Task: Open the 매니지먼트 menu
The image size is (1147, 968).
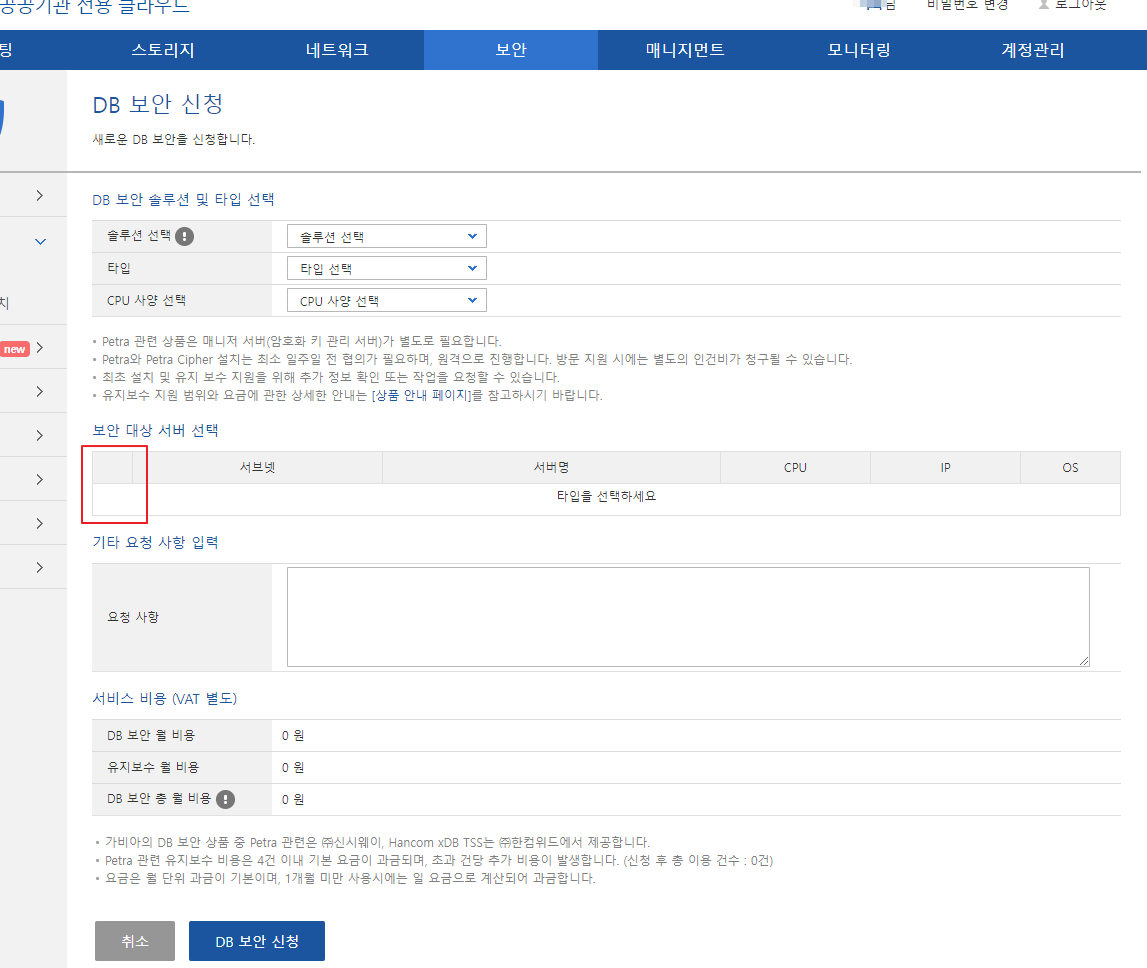Action: [685, 50]
